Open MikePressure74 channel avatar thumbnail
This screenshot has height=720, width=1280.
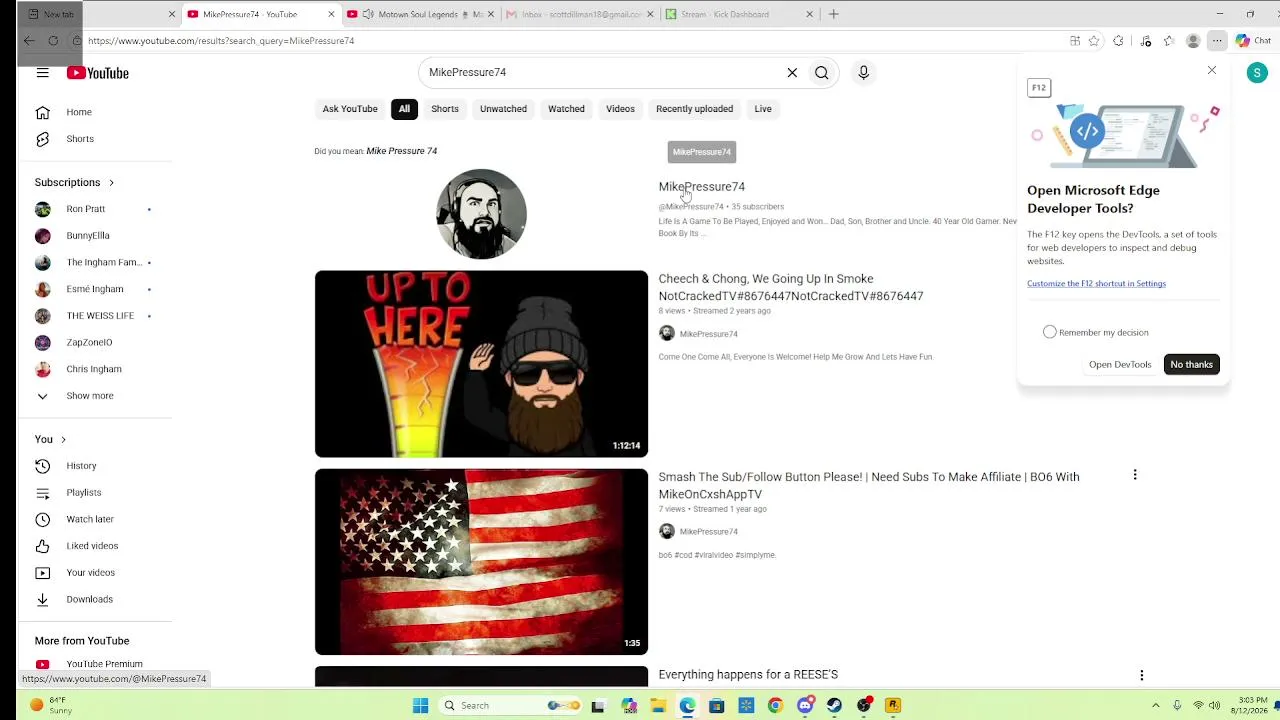tap(481, 214)
